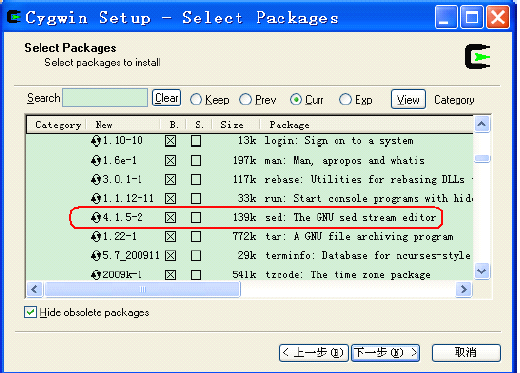This screenshot has width=520, height=373.
Task: Select the 'run: Start console programs' text
Action: point(342,199)
